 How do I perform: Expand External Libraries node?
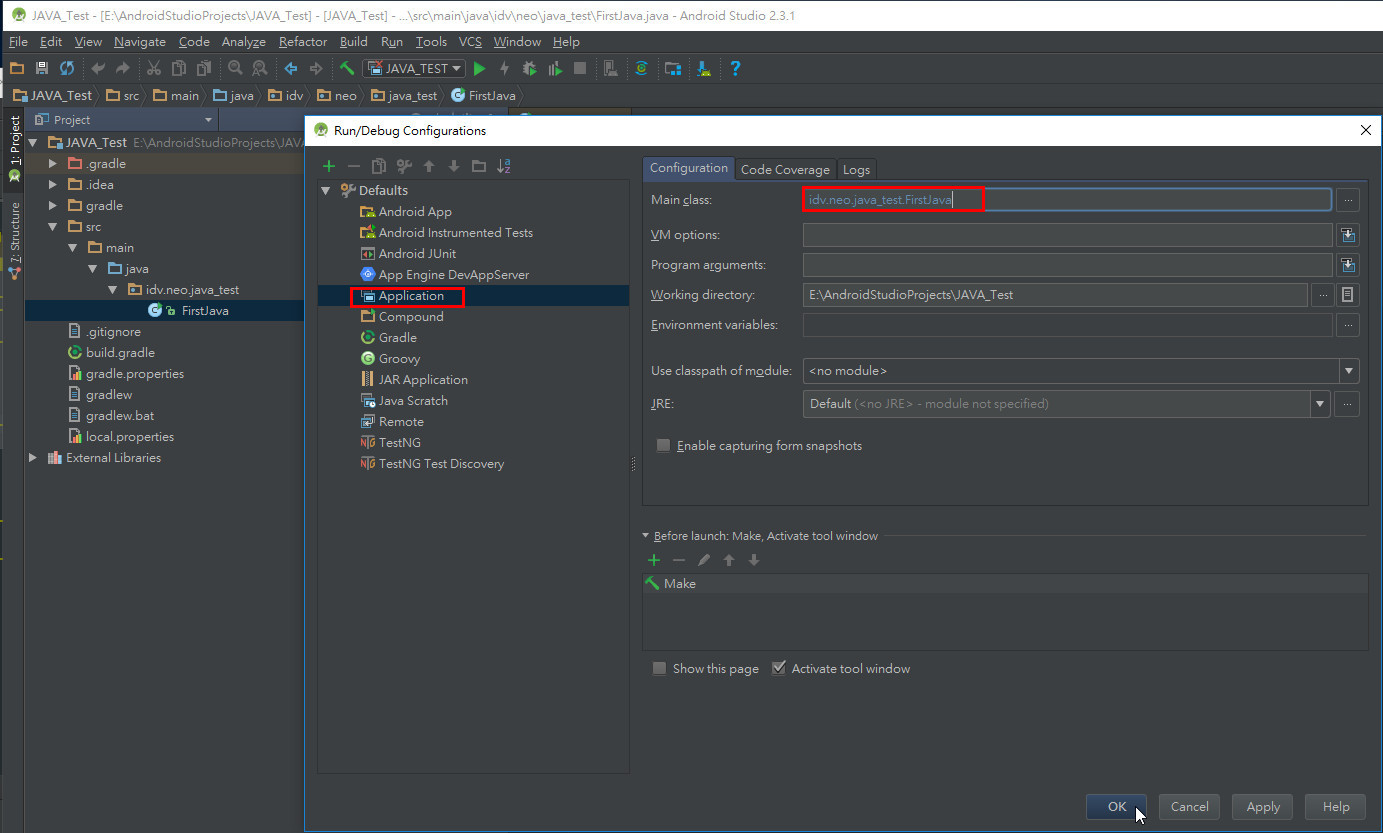coord(33,458)
